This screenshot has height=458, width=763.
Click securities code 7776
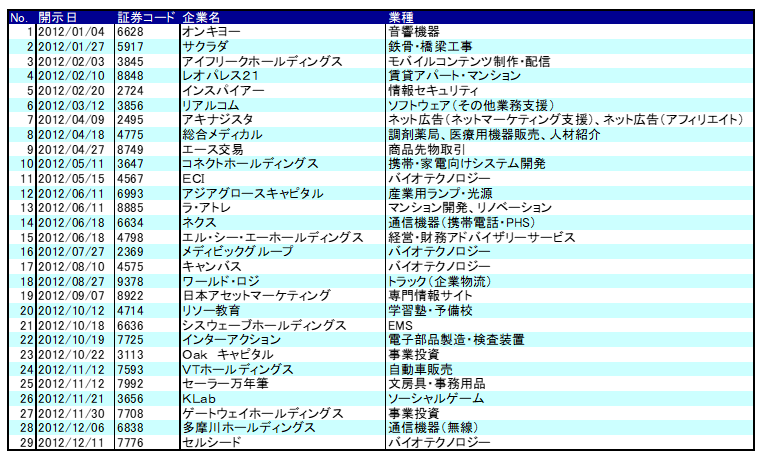130,442
